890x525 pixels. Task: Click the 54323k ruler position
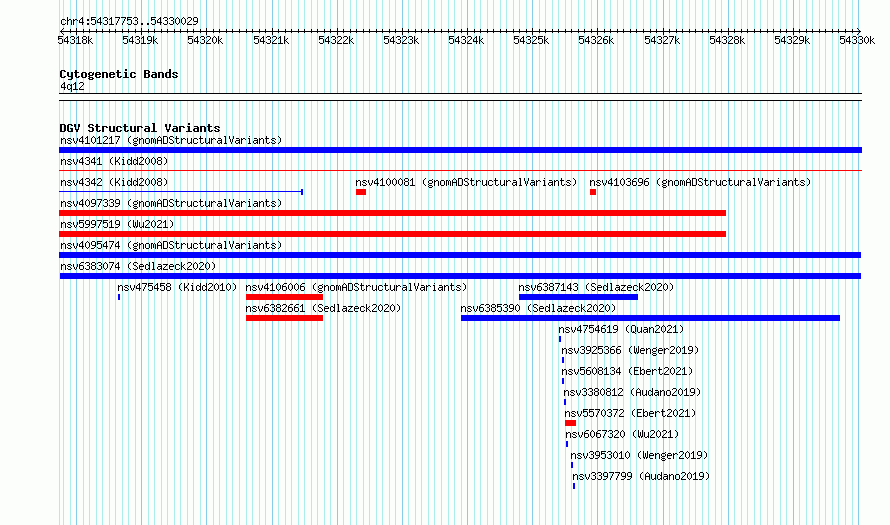(401, 40)
